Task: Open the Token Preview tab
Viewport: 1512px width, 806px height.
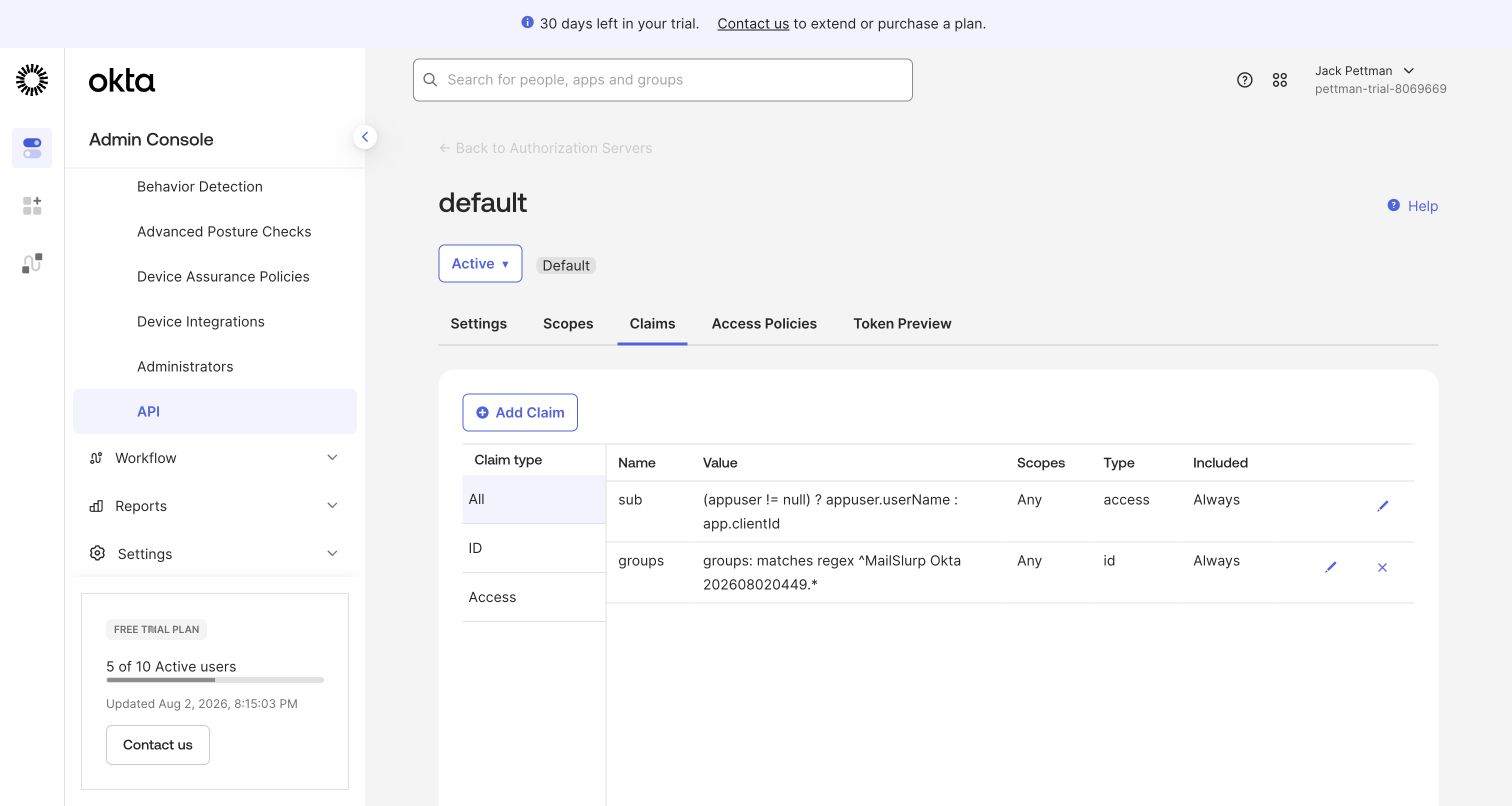Action: pyautogui.click(x=902, y=323)
